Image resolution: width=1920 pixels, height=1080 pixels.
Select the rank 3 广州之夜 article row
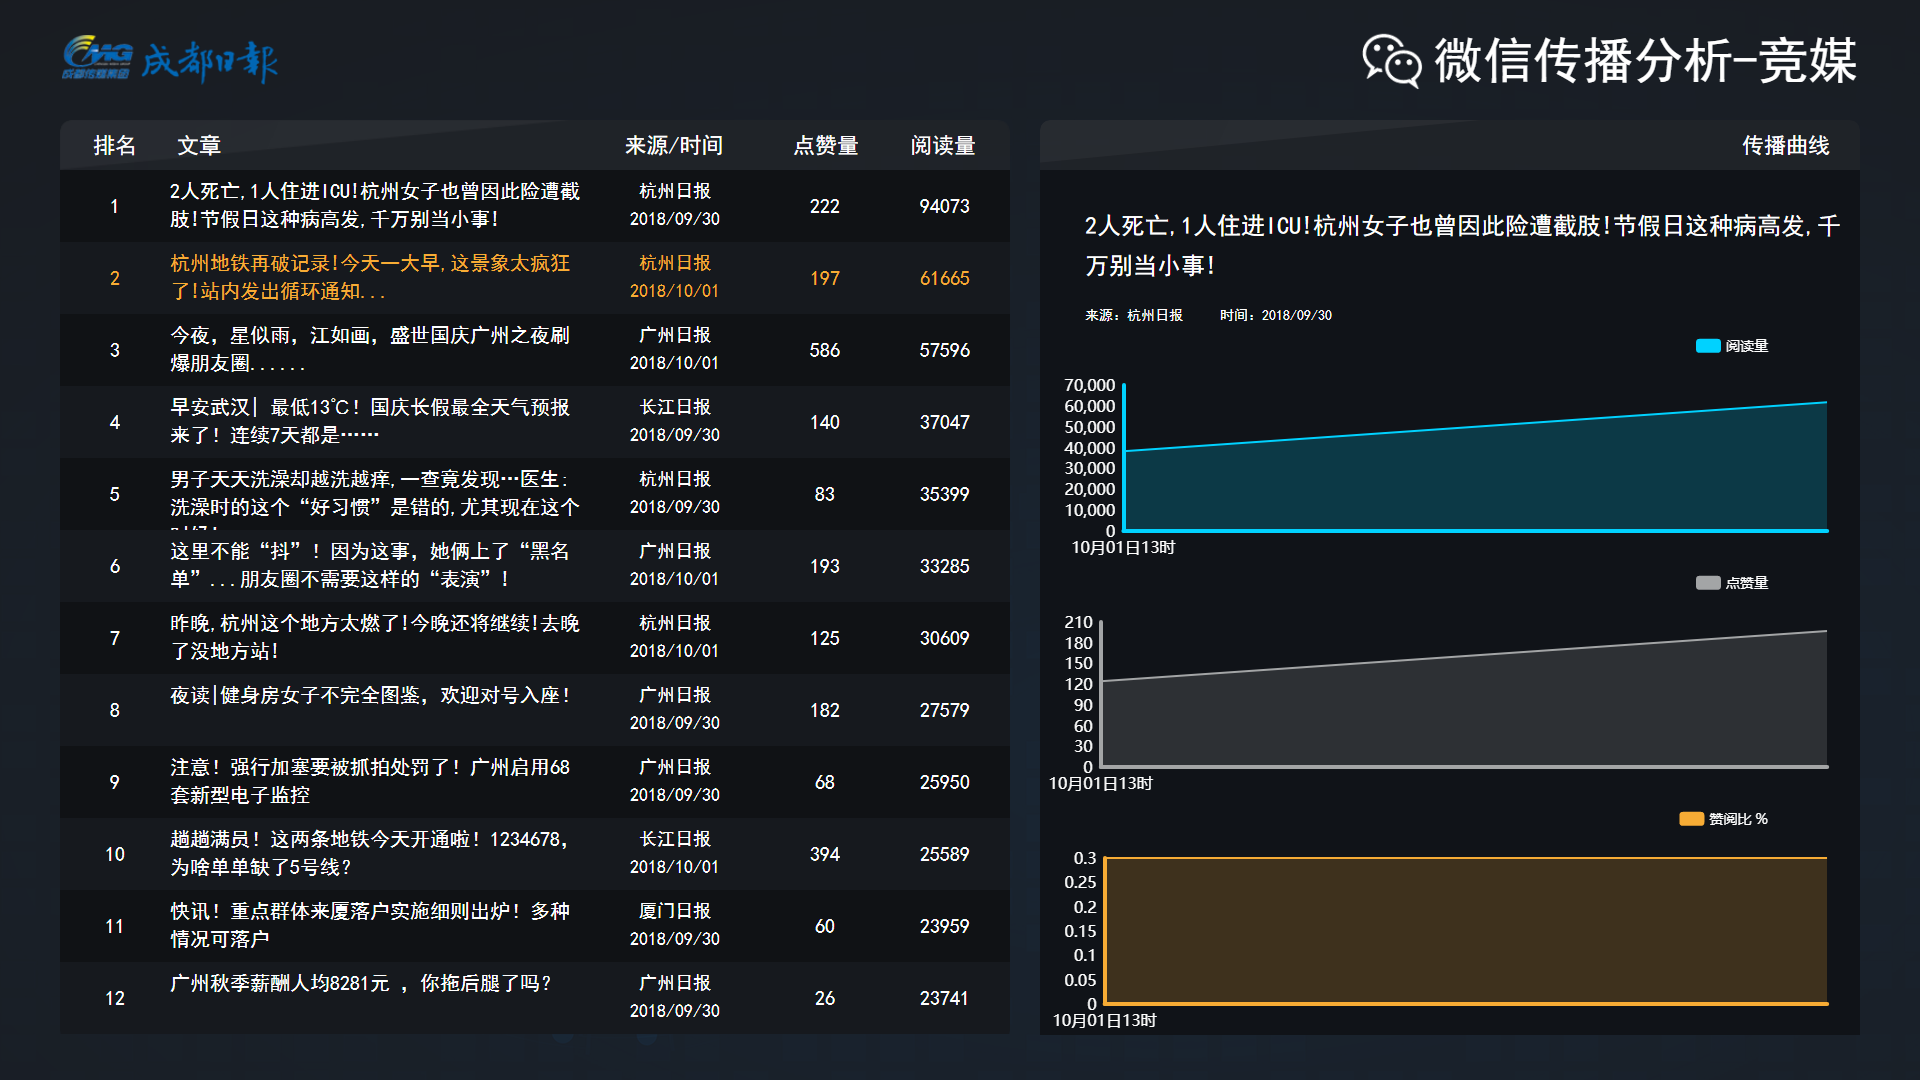[369, 349]
